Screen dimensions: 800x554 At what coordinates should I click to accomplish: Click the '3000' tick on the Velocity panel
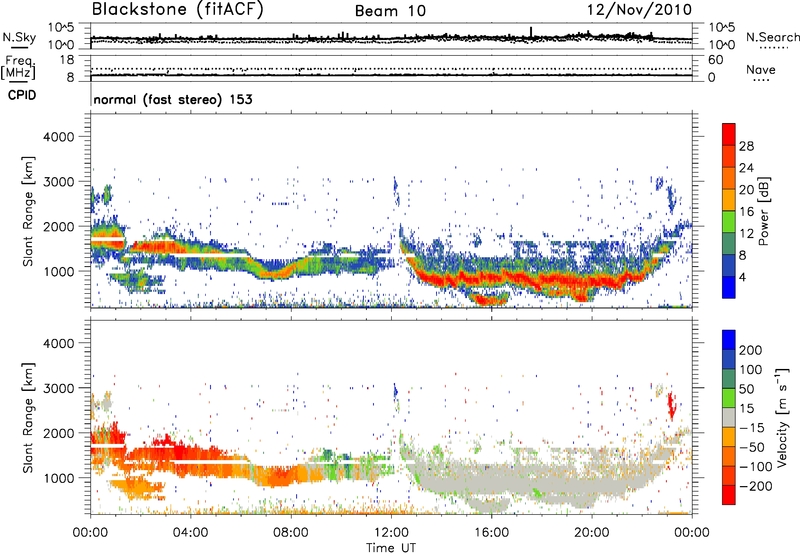click(x=58, y=388)
